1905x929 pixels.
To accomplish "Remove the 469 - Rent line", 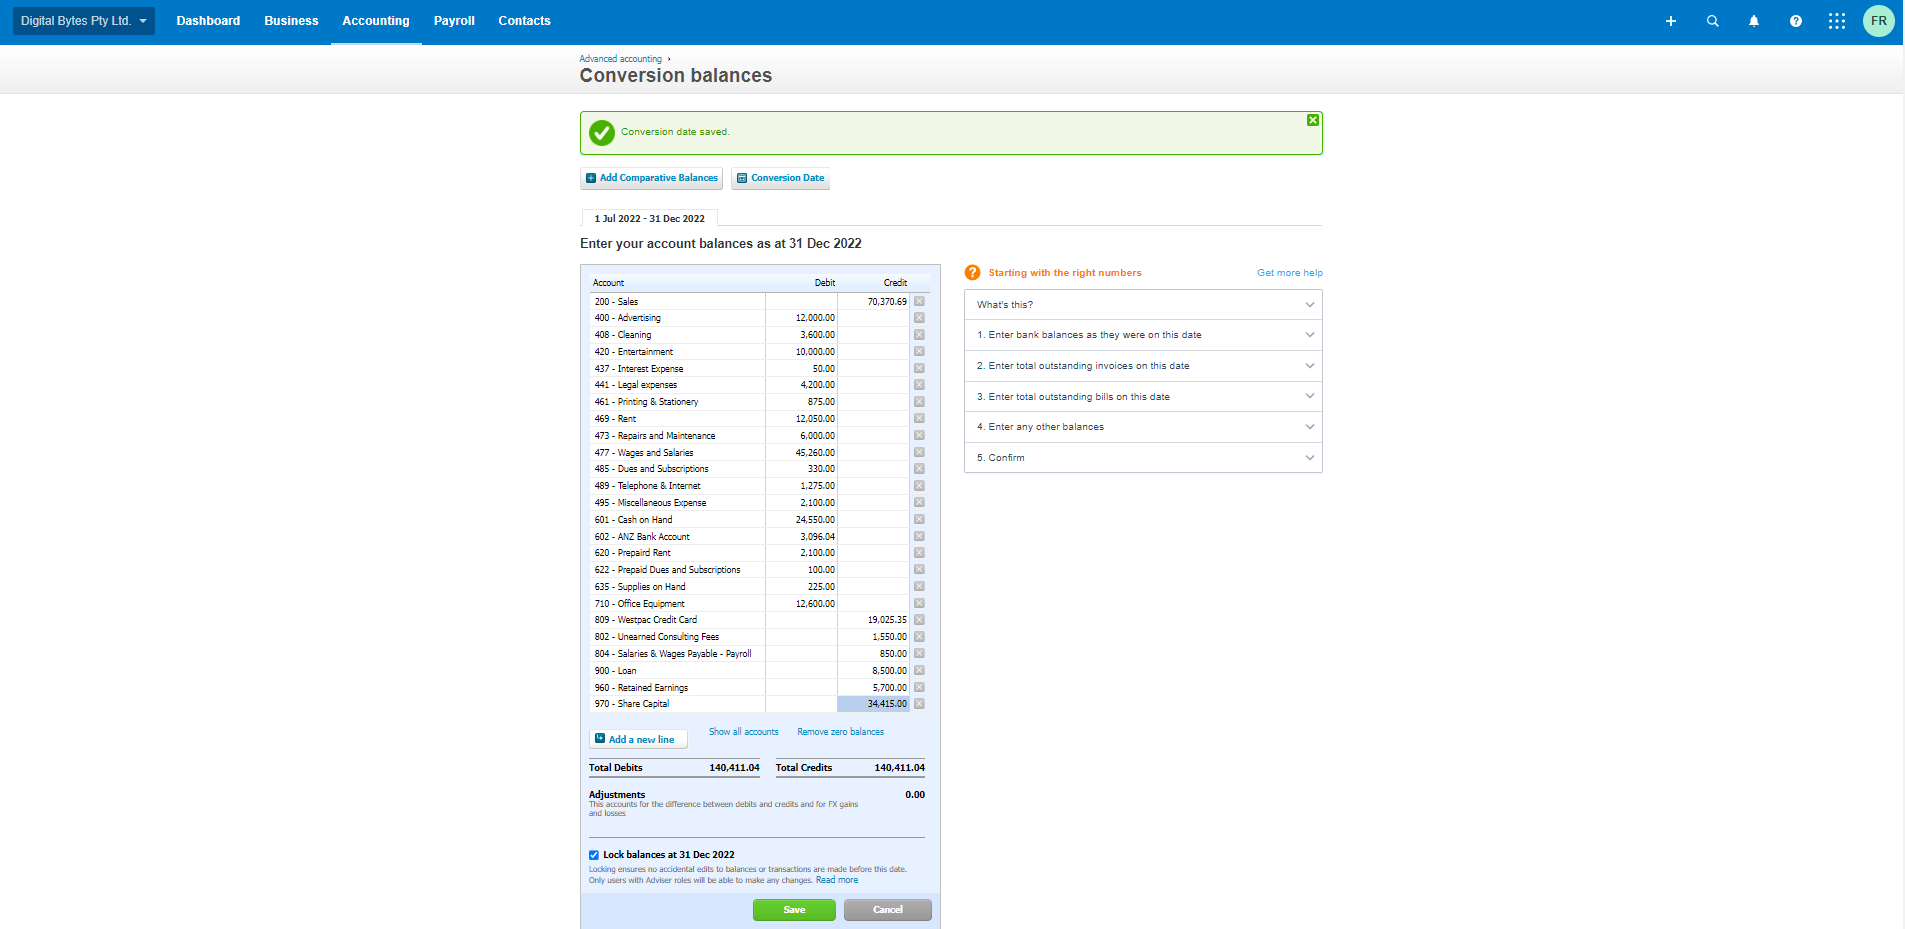I will tap(919, 419).
